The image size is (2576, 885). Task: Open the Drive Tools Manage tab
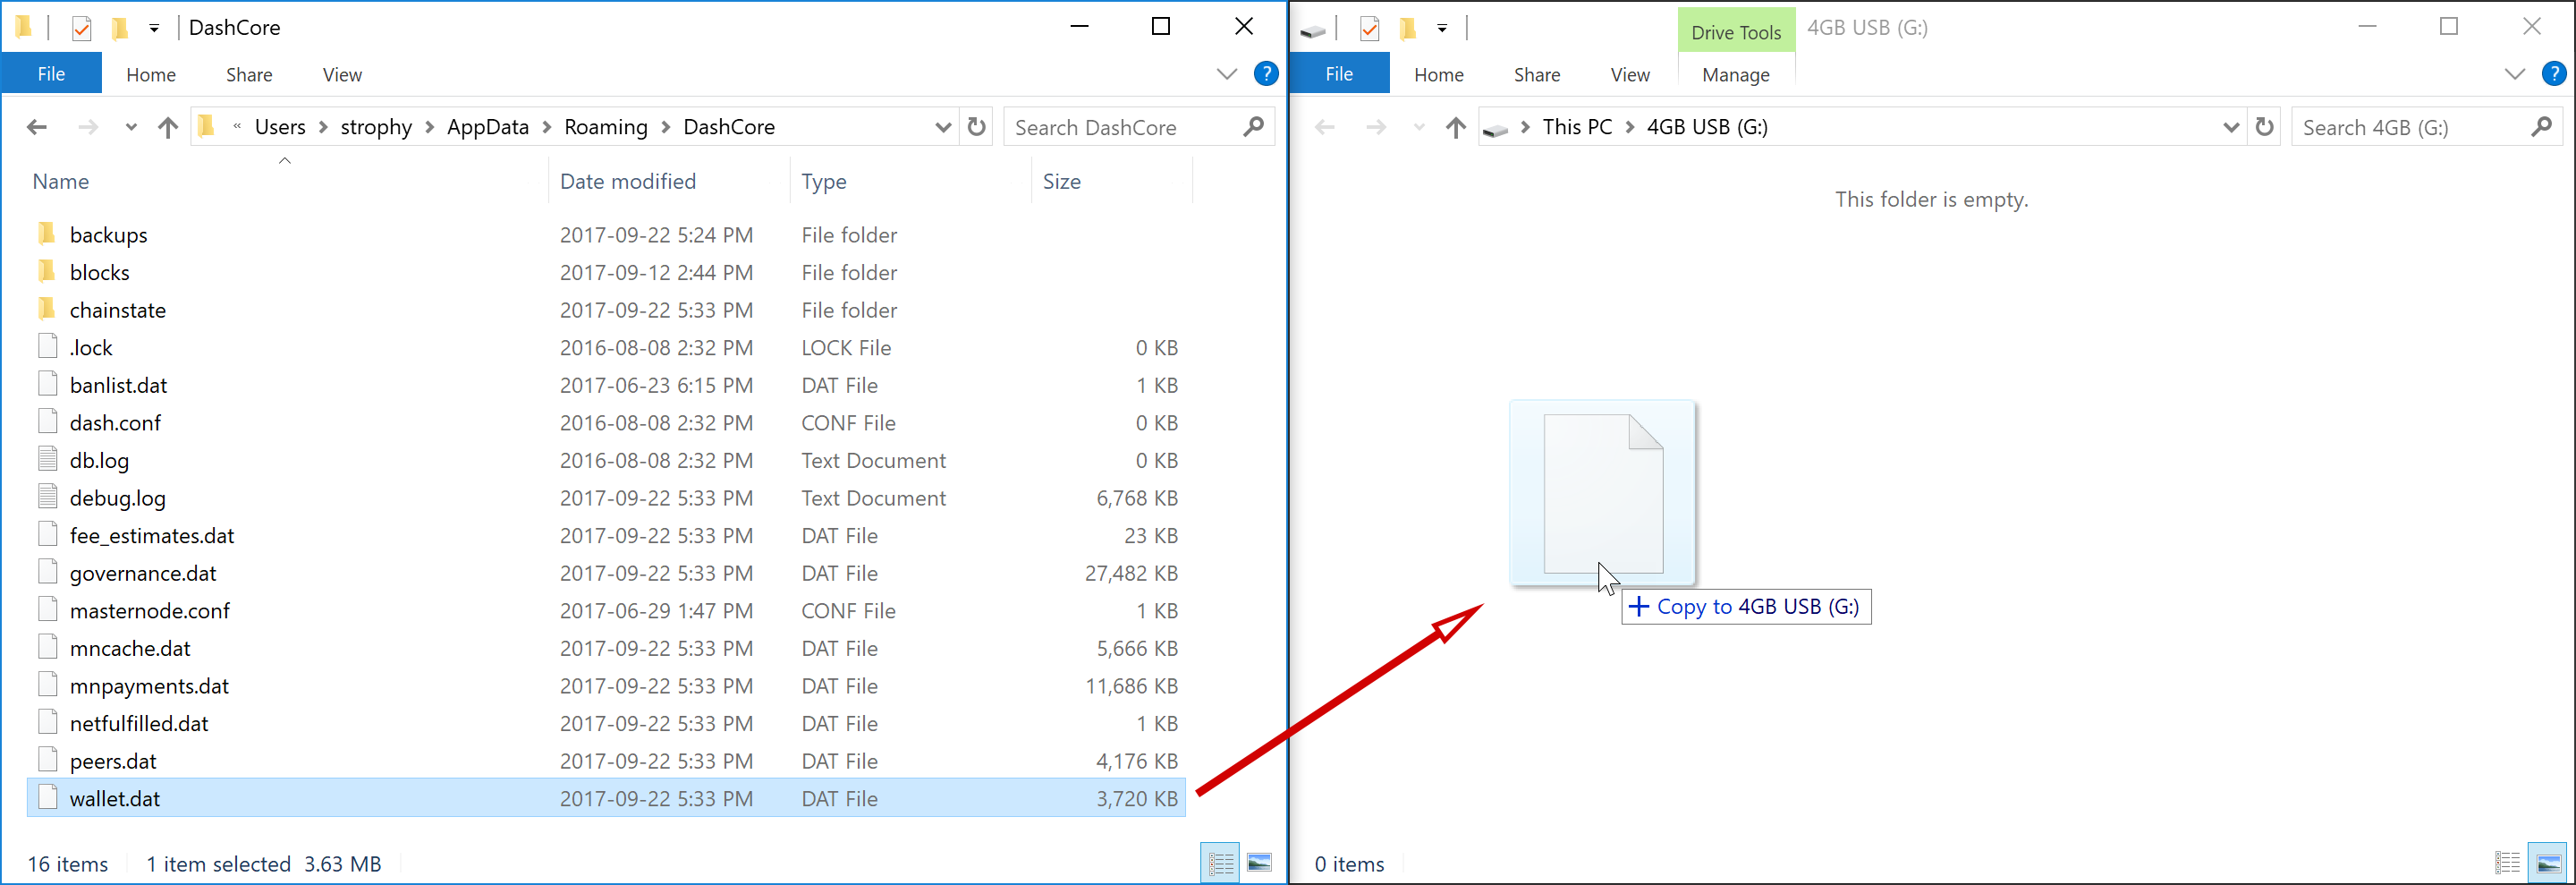coord(1735,75)
